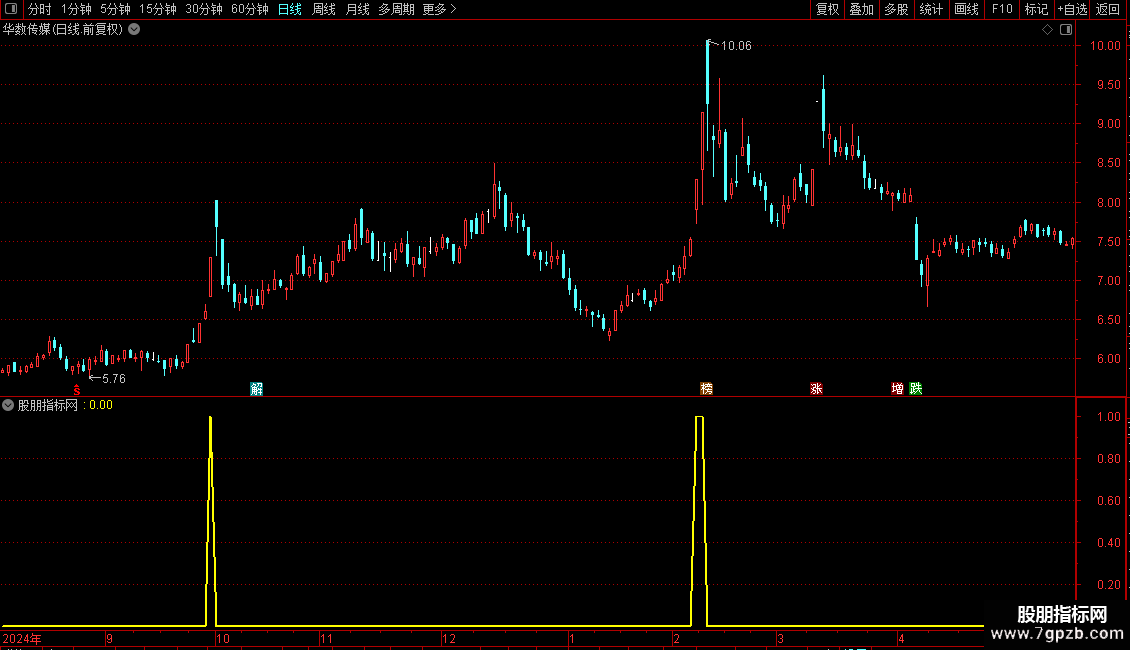Click the 榜 event marker icon
Viewport: 1130px width, 650px height.
click(x=707, y=389)
